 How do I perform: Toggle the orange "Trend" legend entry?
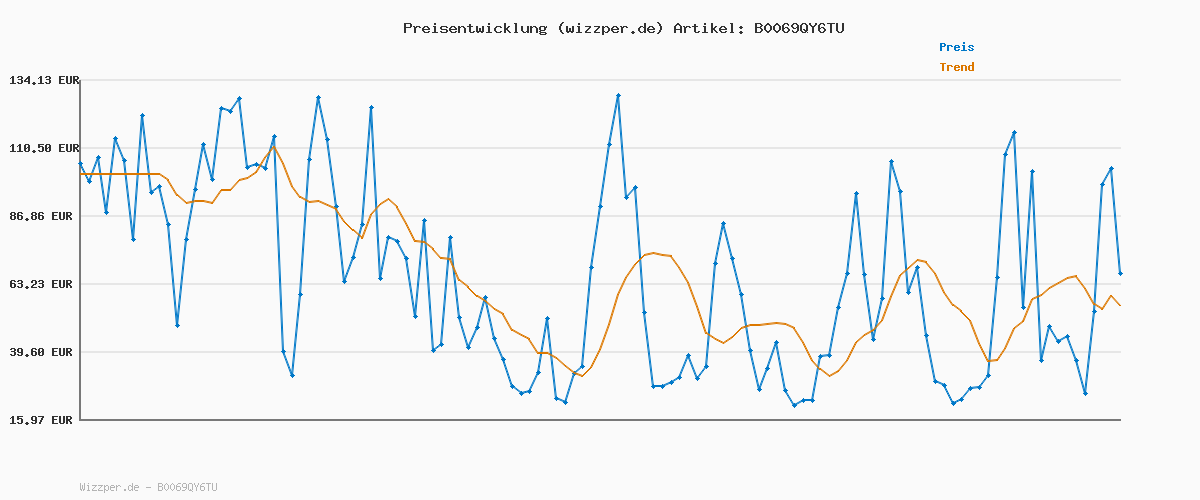click(956, 68)
